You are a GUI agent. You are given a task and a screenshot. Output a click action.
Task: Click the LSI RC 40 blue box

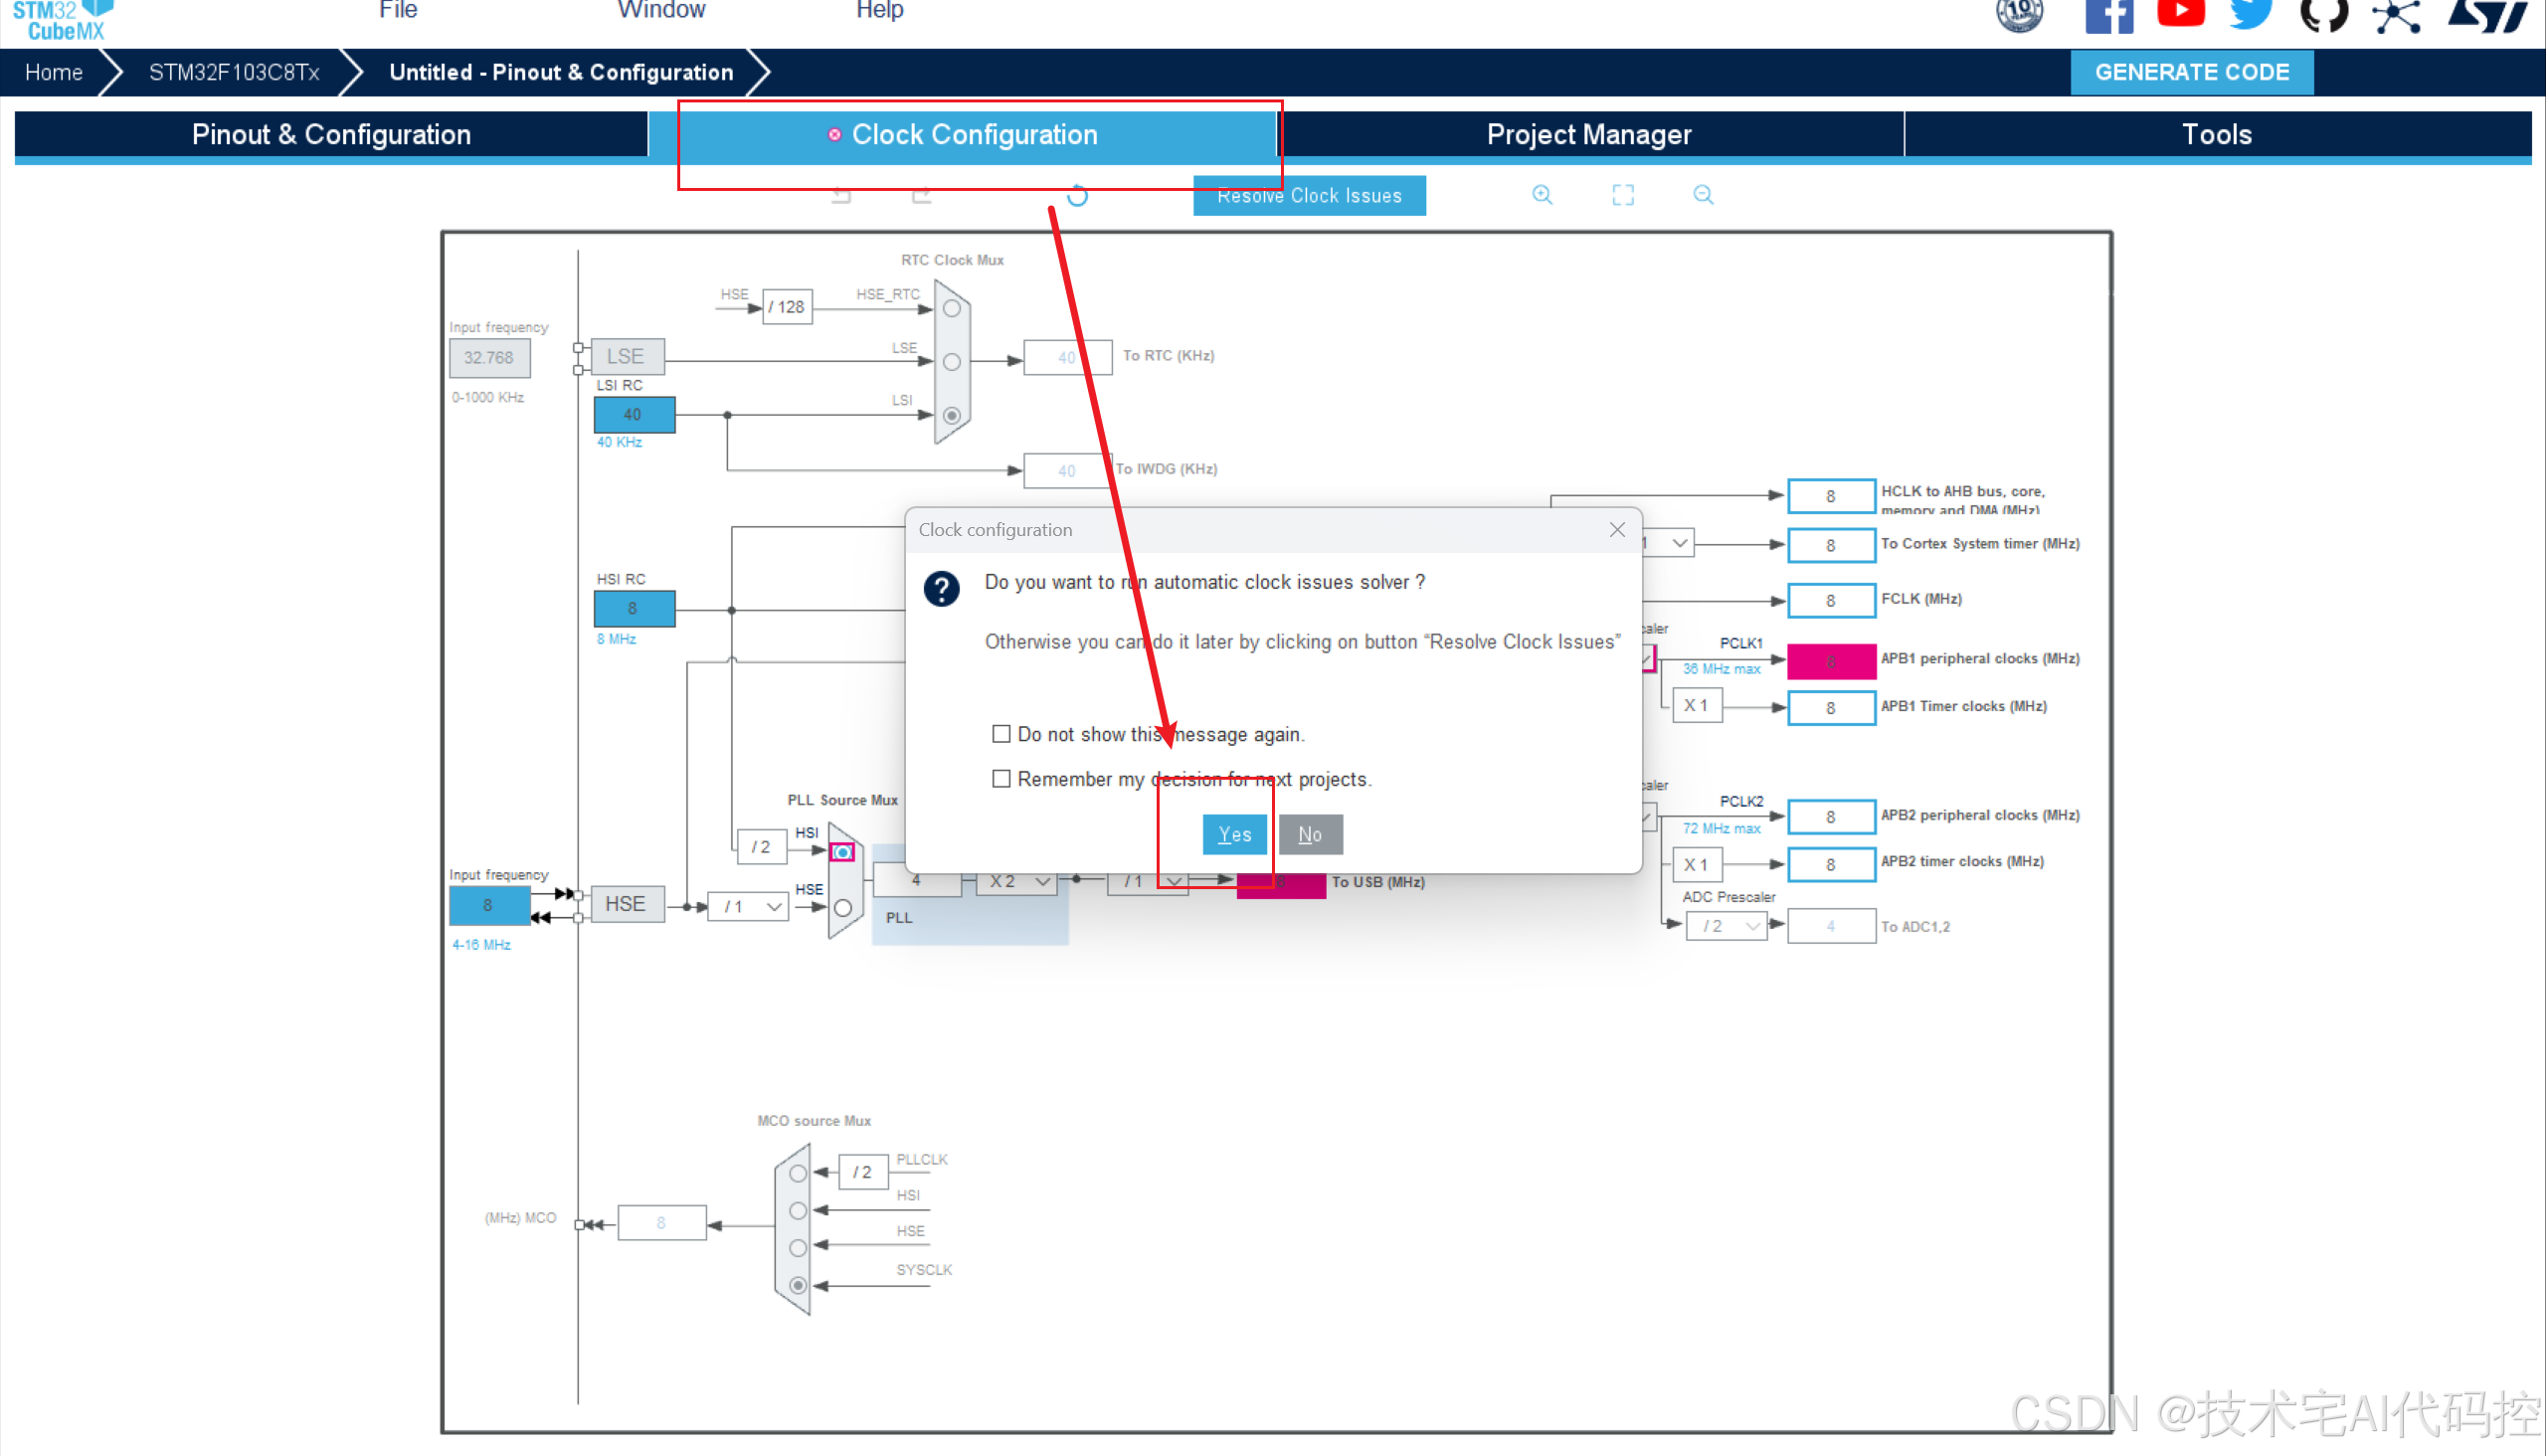(634, 415)
